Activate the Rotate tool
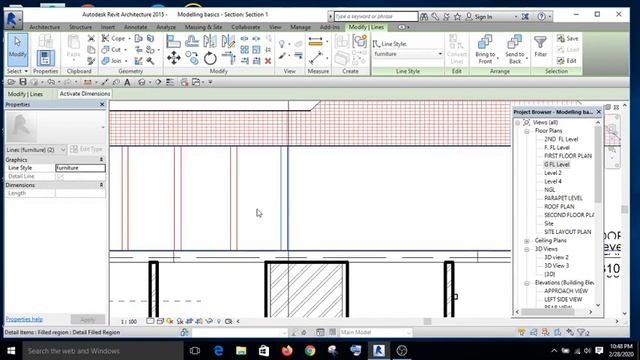The image size is (640, 360). click(x=210, y=58)
